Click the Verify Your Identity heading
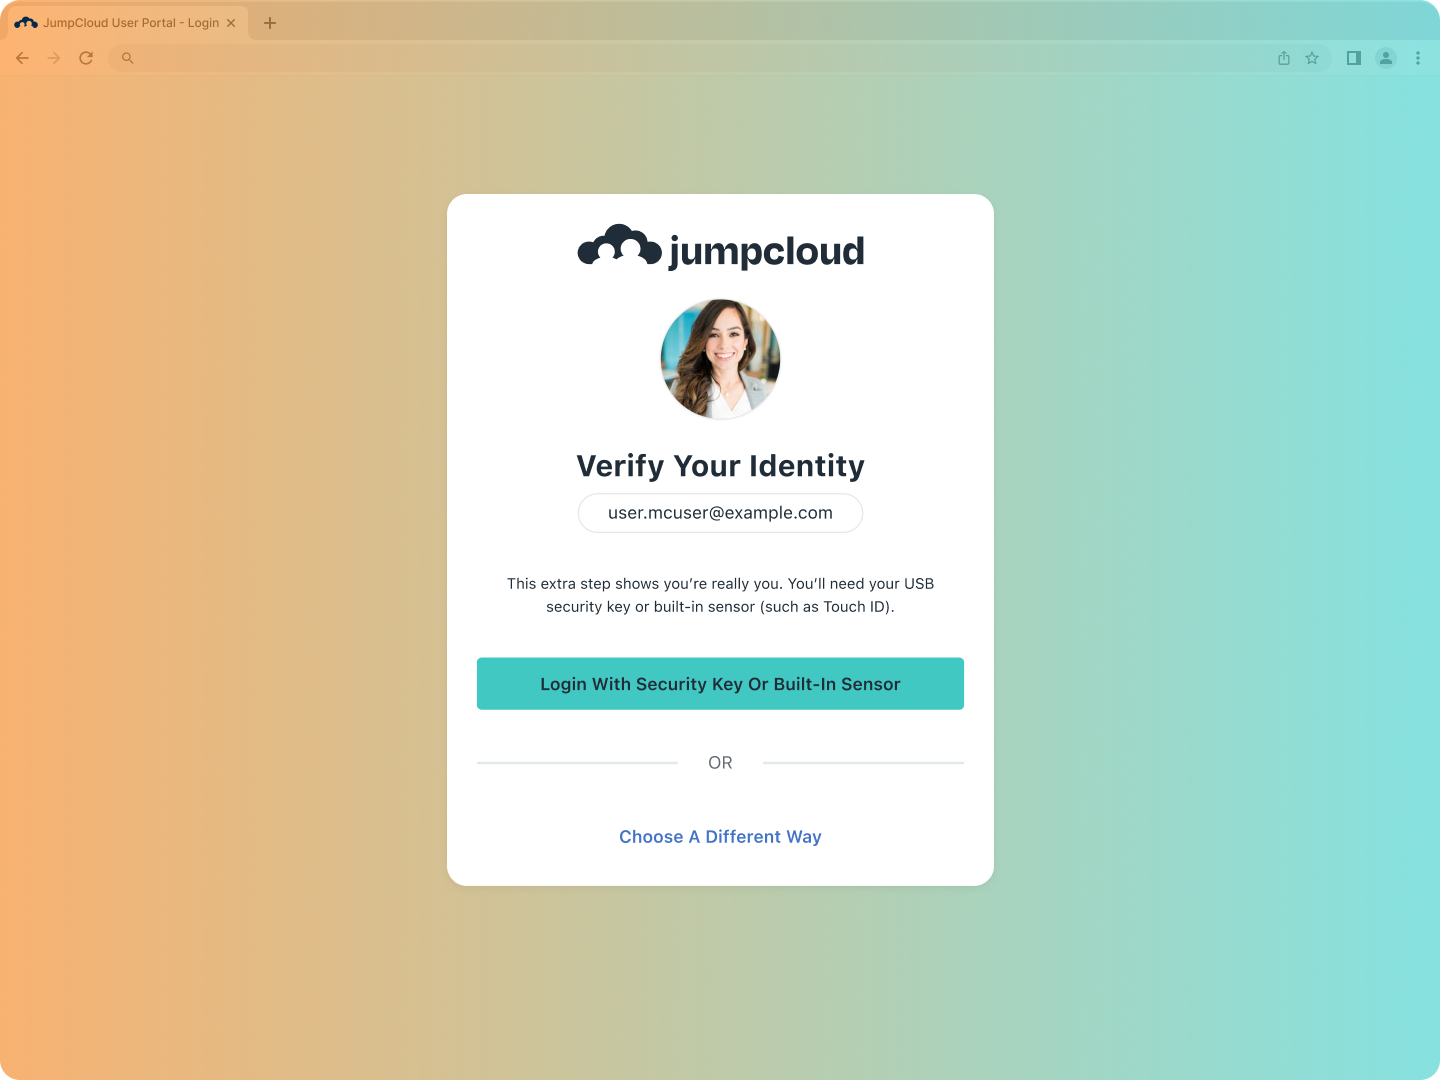 720,466
